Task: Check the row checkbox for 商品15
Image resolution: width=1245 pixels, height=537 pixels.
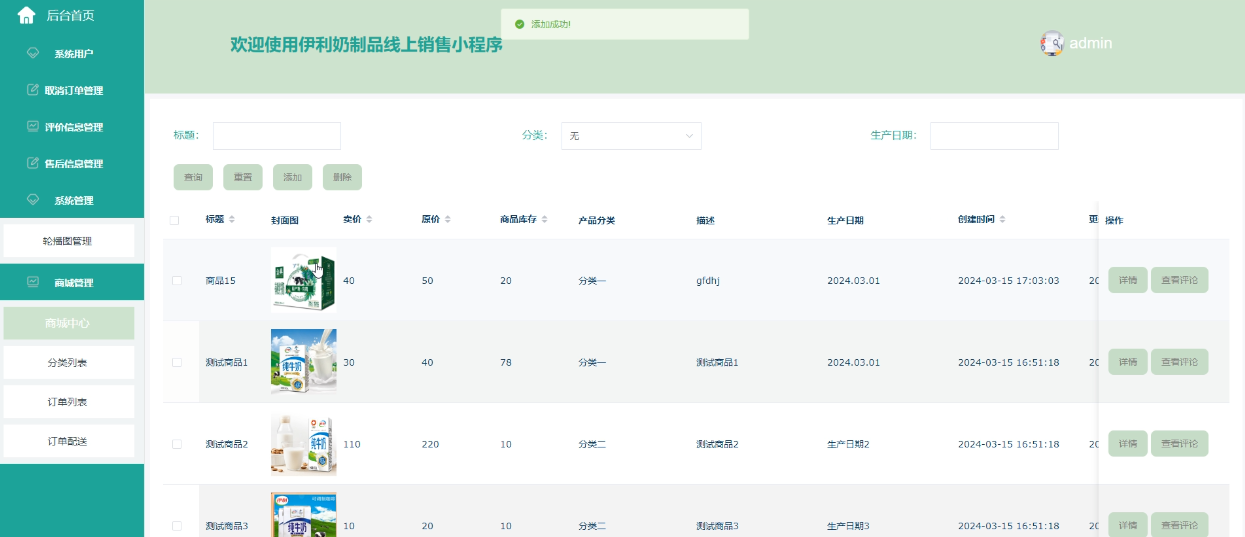Action: [177, 281]
